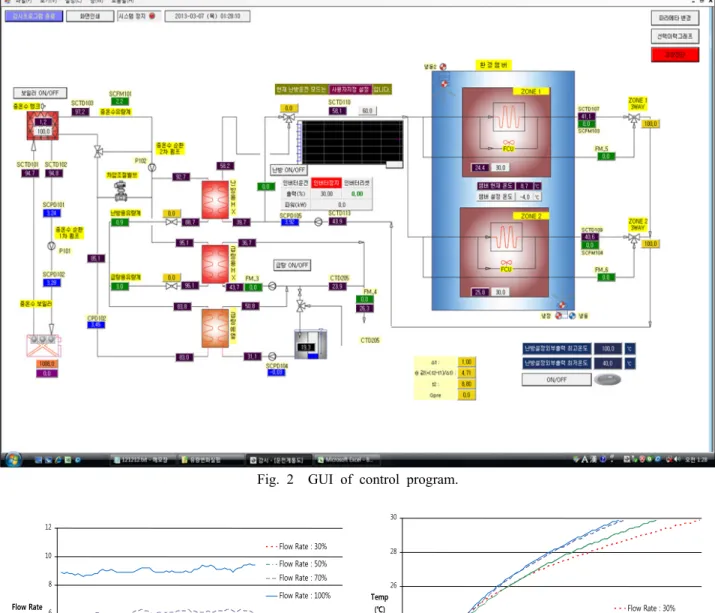715x613 pixels.
Task: Click the minimum temperature field showing 40.0
Action: click(608, 363)
